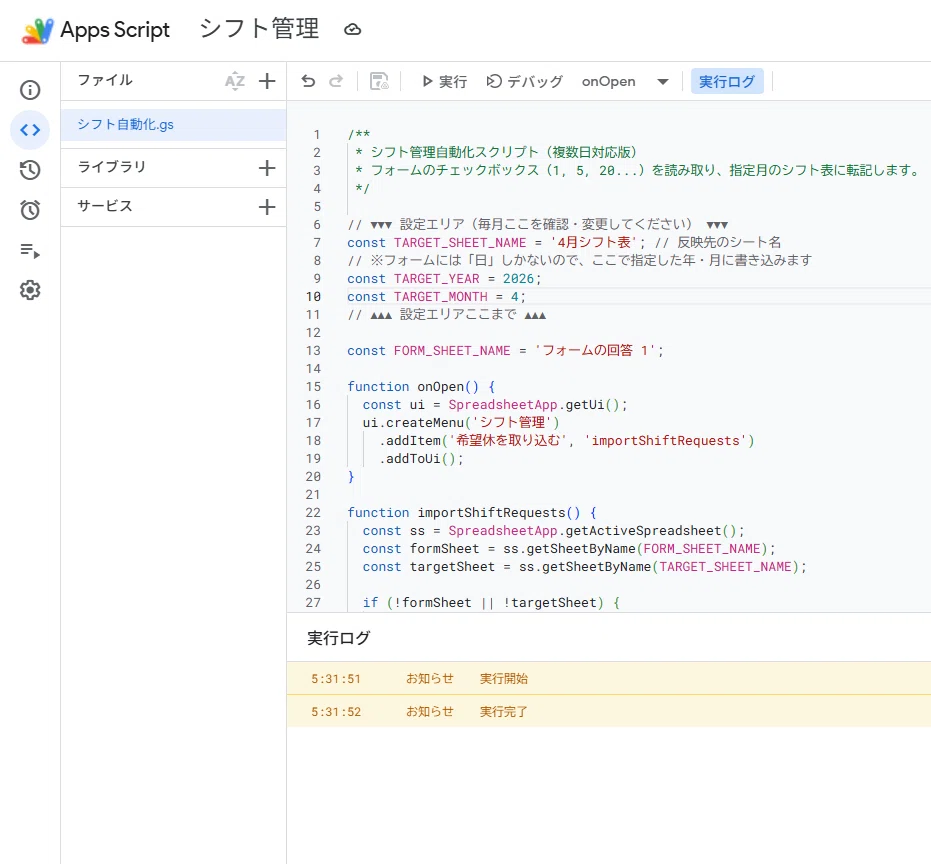Click the シフト管理自動化スクリプト comment on line 2
Screen dimensions: 931x864
pos(498,152)
